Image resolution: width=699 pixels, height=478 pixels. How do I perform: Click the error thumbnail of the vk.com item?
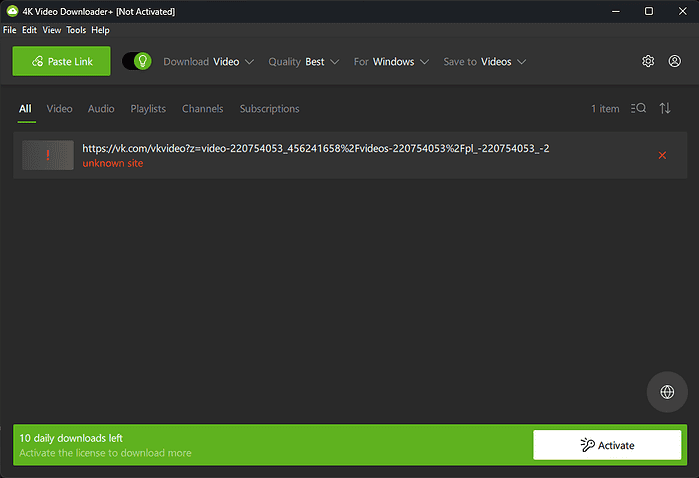click(x=48, y=155)
